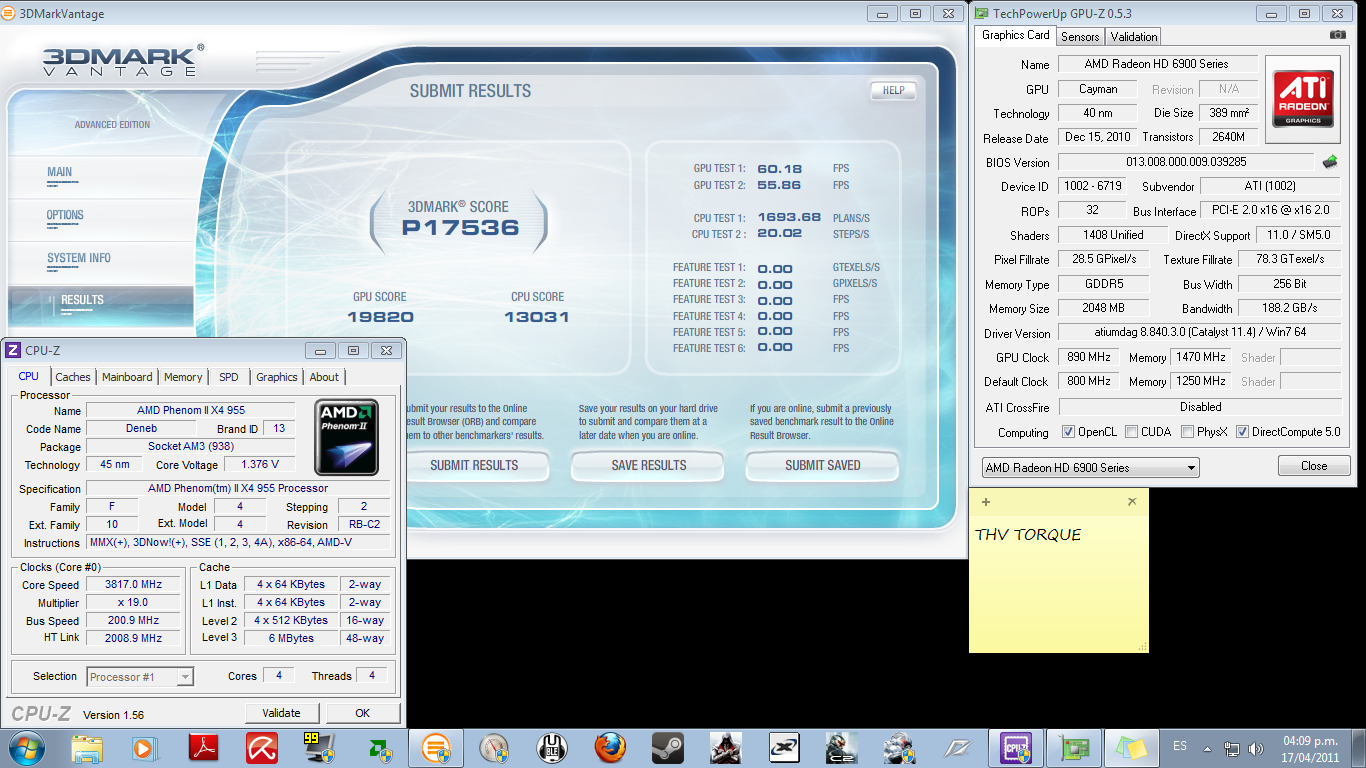Click the 3DMark score P17536
The height and width of the screenshot is (768, 1366).
pos(461,227)
